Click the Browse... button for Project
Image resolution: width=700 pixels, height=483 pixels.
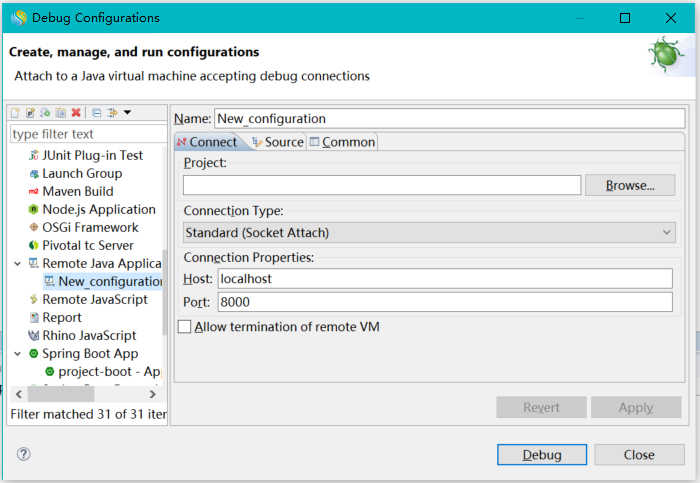pyautogui.click(x=630, y=185)
